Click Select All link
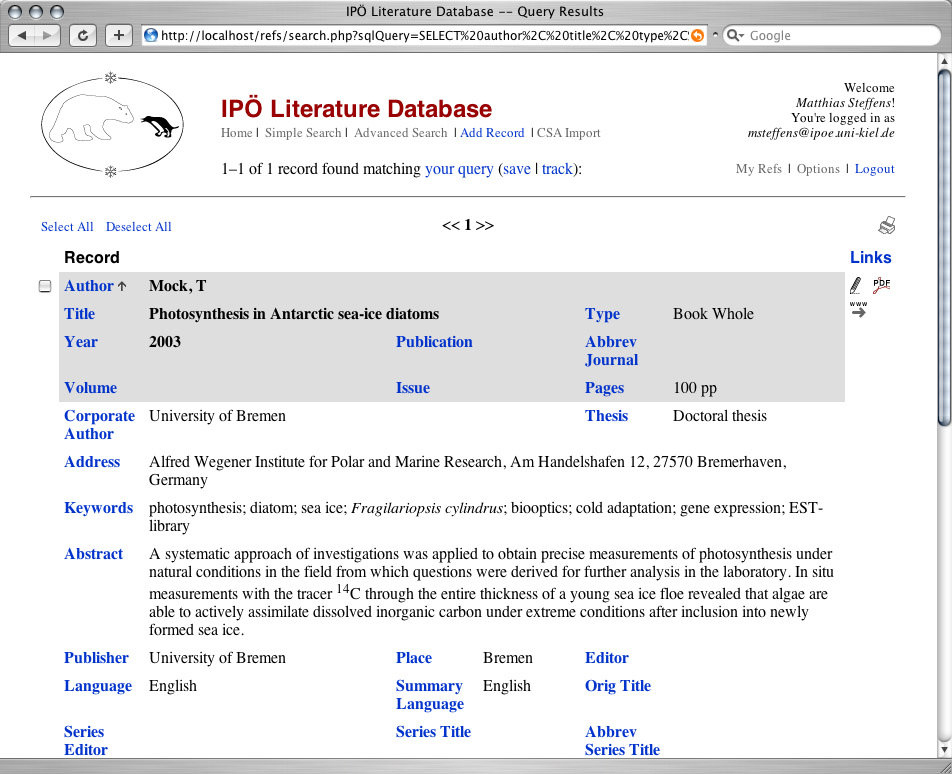This screenshot has width=952, height=774. (67, 226)
